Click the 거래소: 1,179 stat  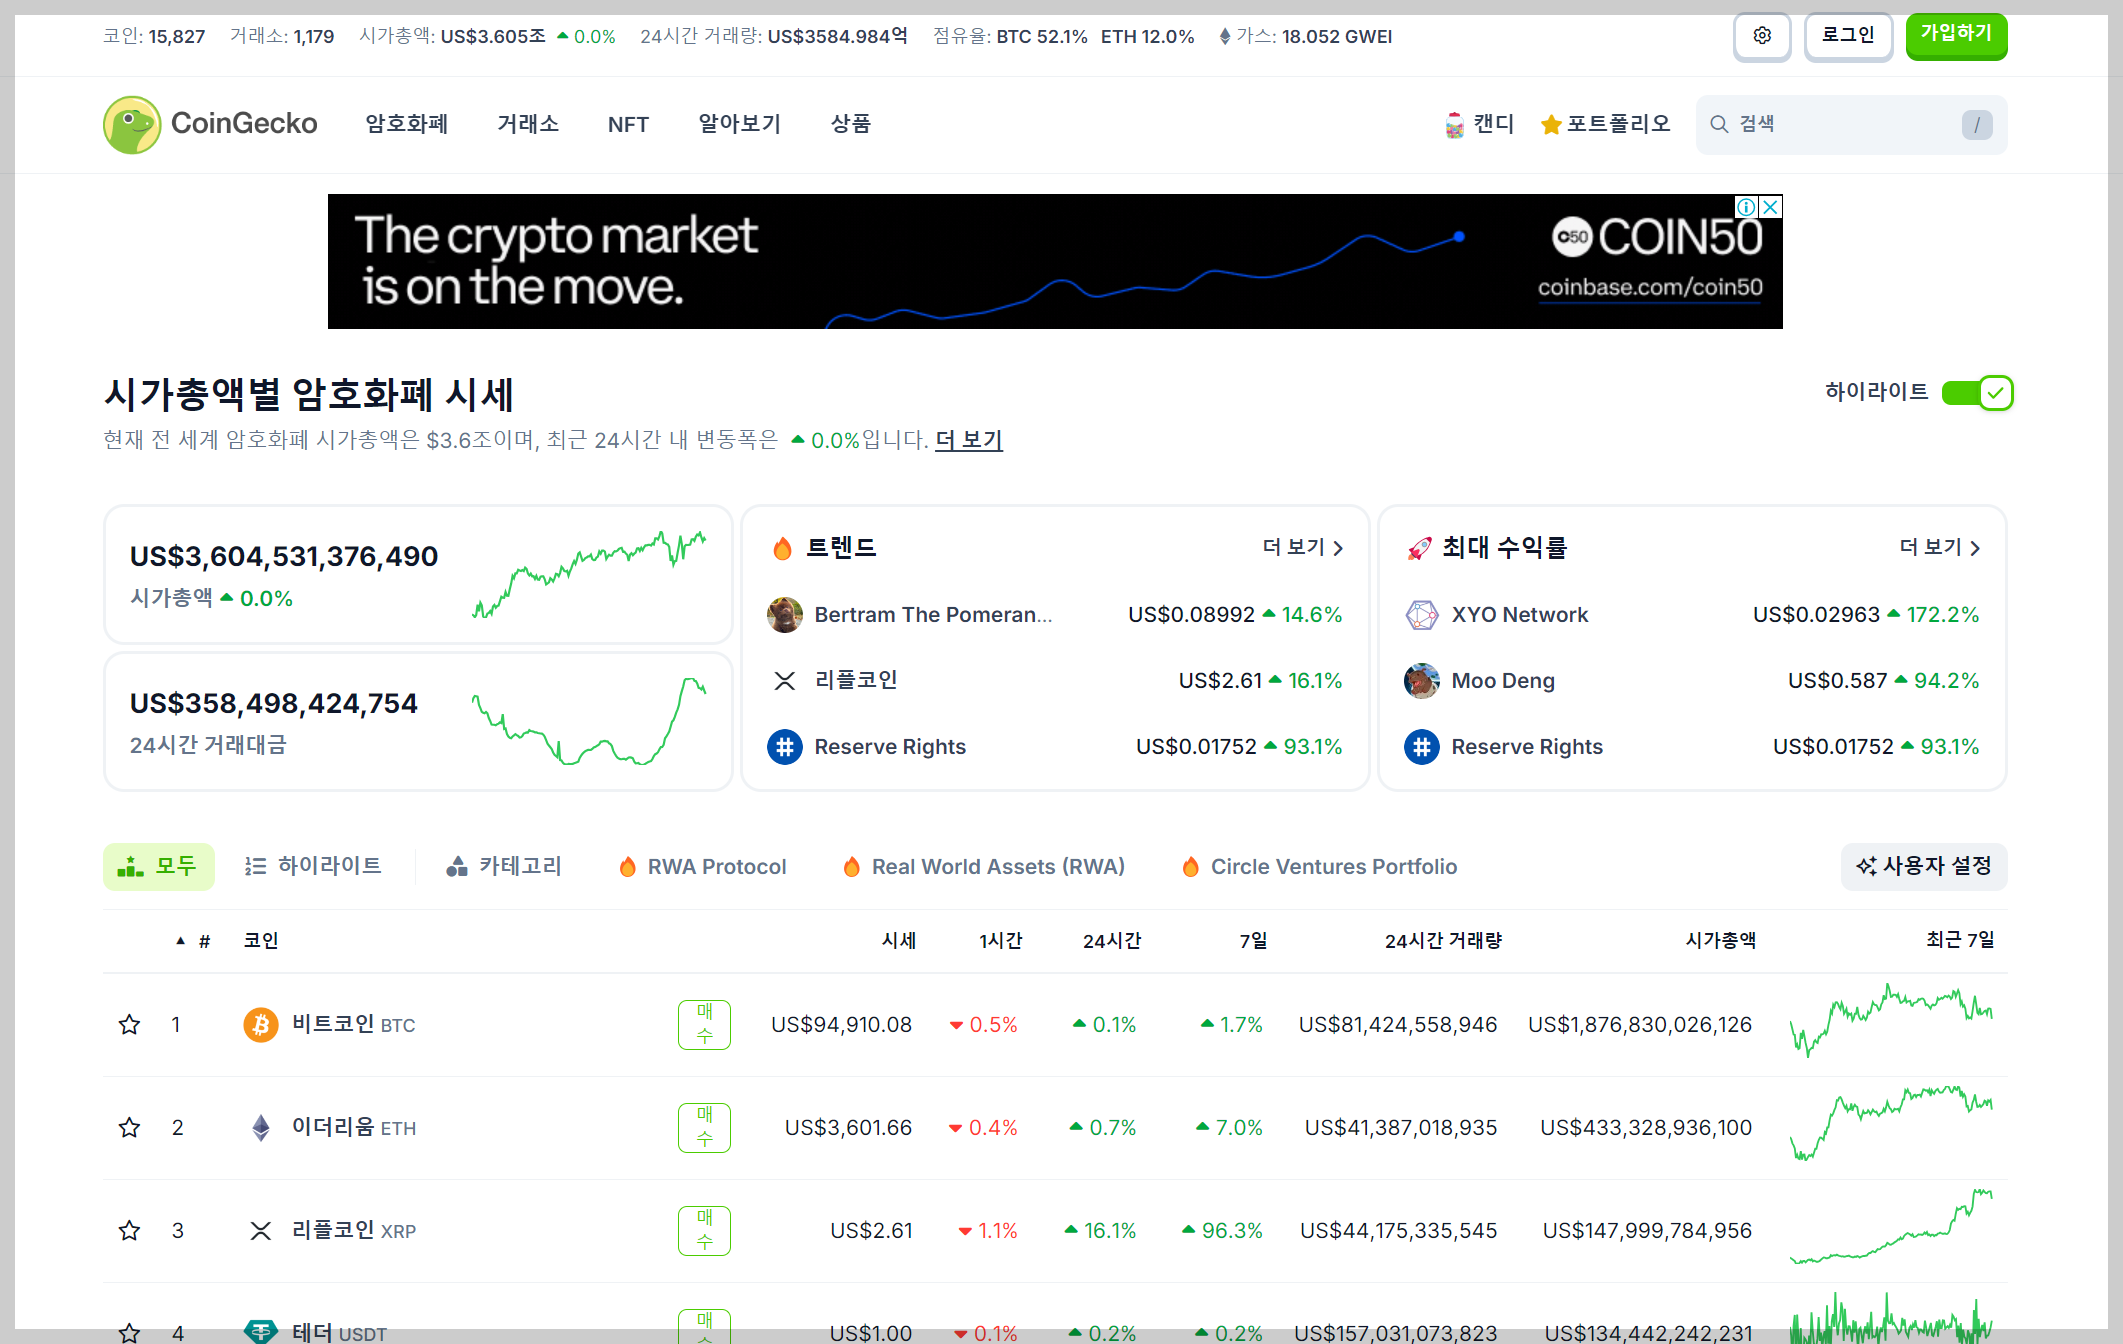282,37
